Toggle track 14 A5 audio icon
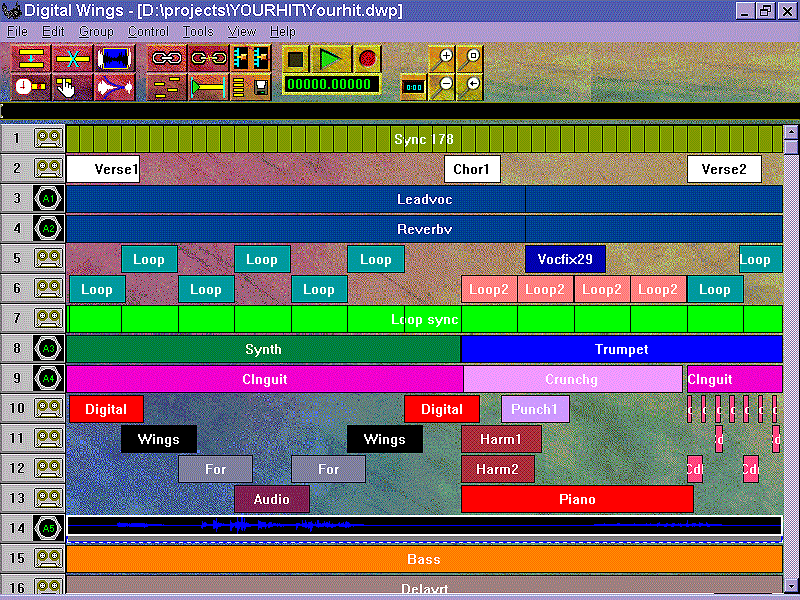The image size is (800, 600). (48, 528)
